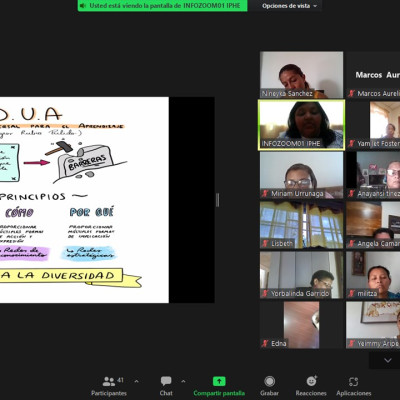The width and height of the screenshot is (400, 400).
Task: Click the Compartir pantalla label
Action: pos(219,393)
